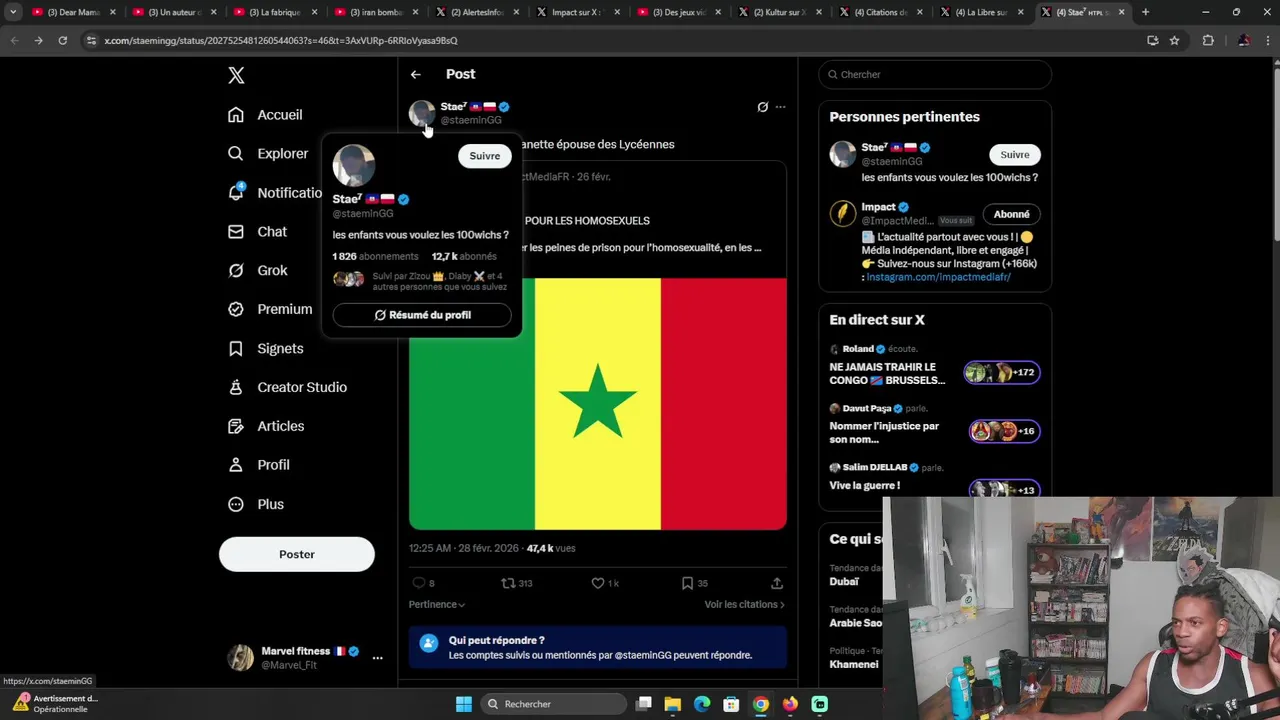Click the Grok icon on the post header
The height and width of the screenshot is (720, 1280).
763,107
